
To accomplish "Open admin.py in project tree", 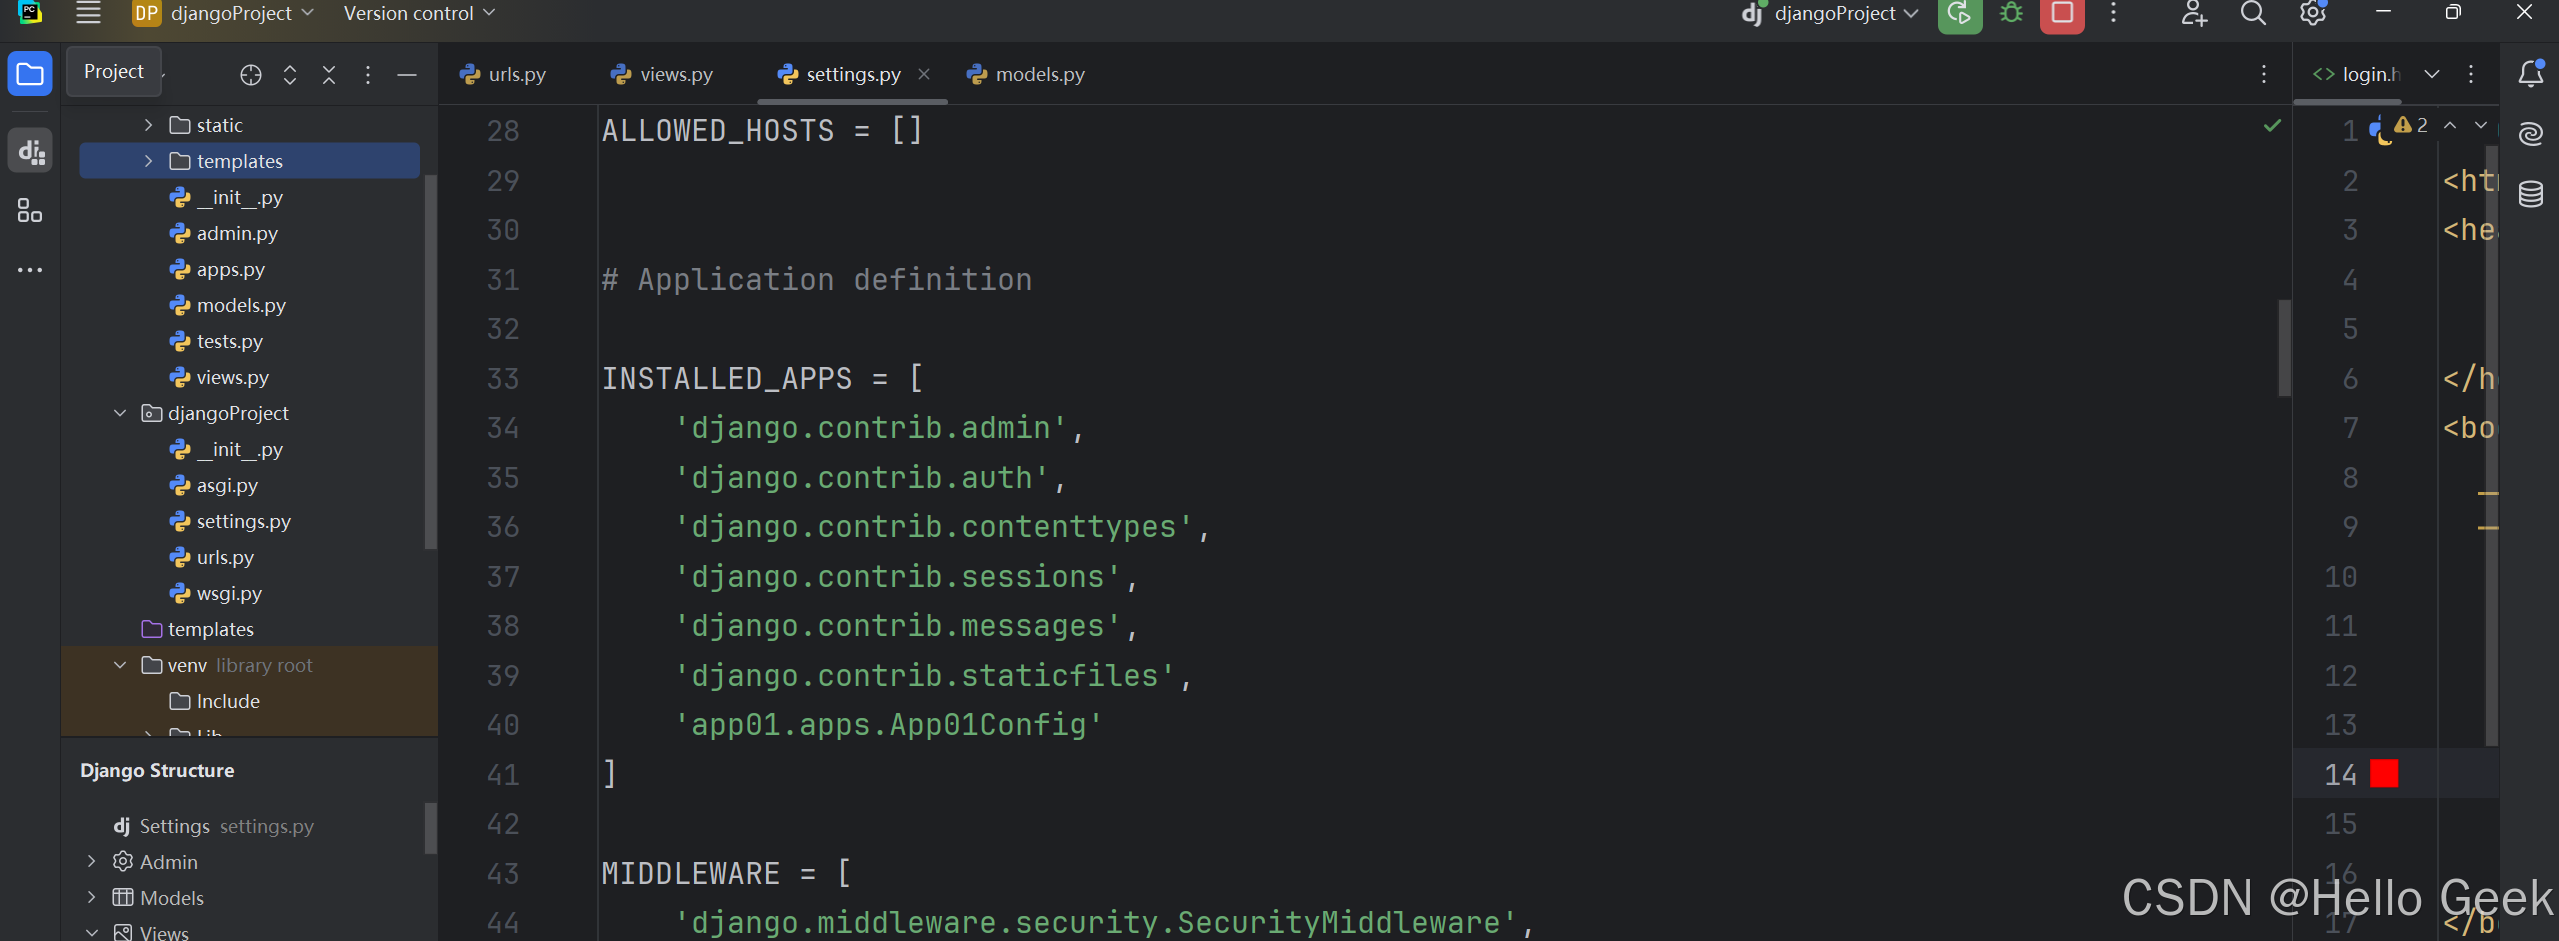I will pyautogui.click(x=237, y=233).
